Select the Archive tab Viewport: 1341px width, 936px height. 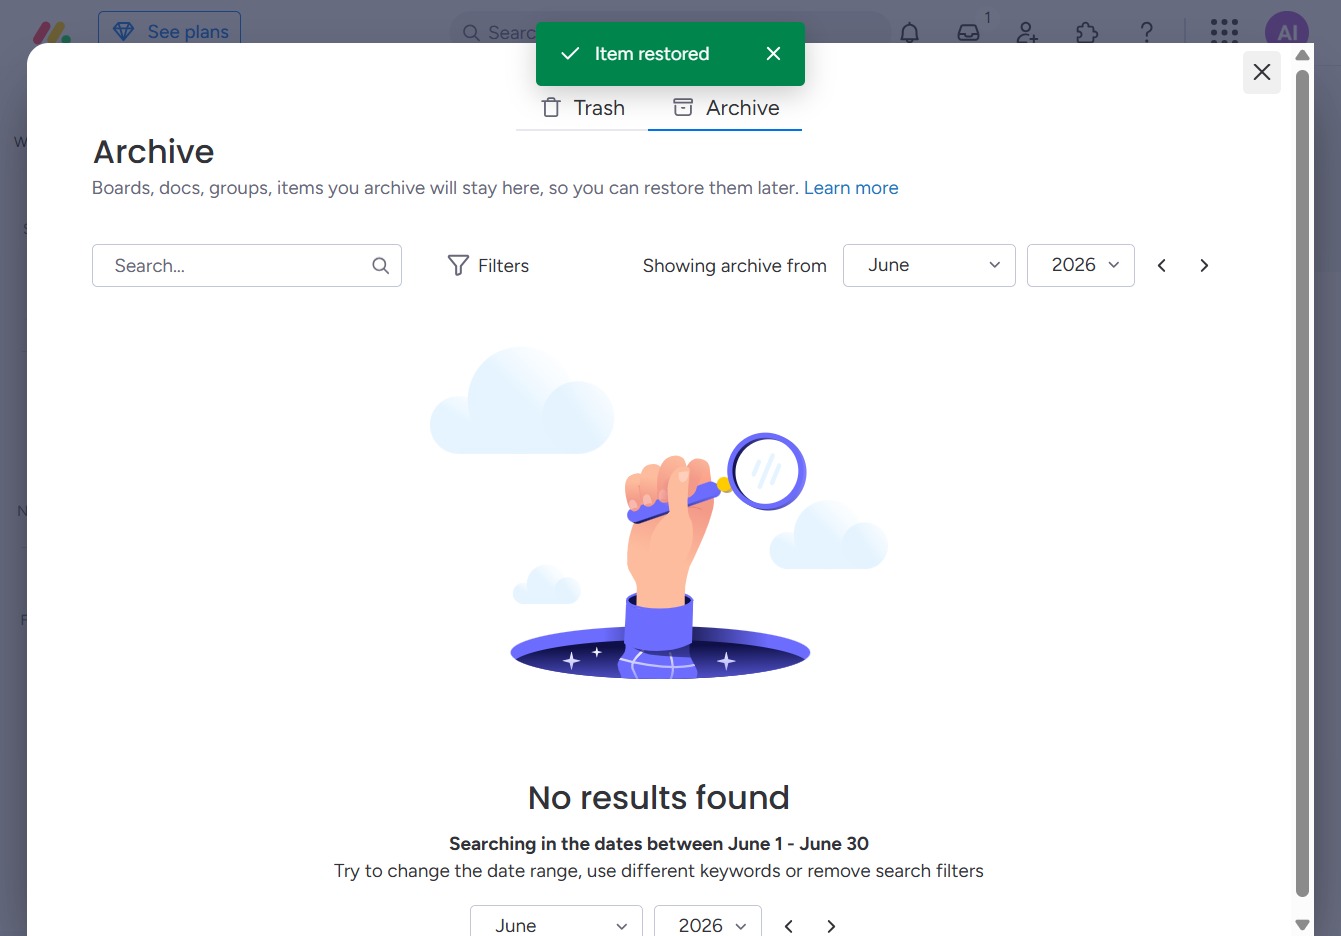click(725, 108)
